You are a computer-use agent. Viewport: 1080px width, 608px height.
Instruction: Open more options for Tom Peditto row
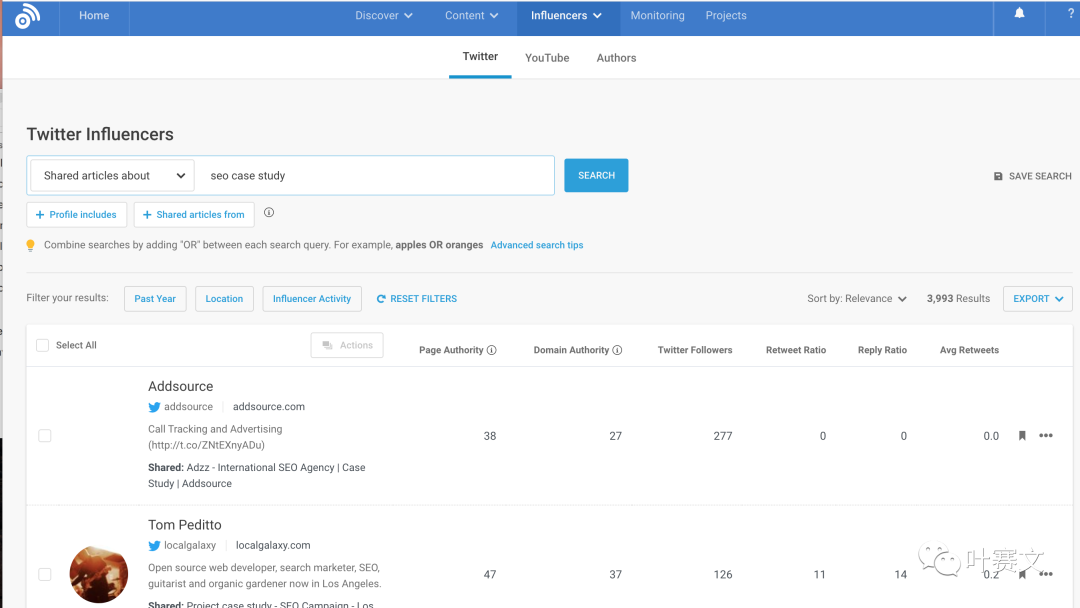[x=1046, y=574]
